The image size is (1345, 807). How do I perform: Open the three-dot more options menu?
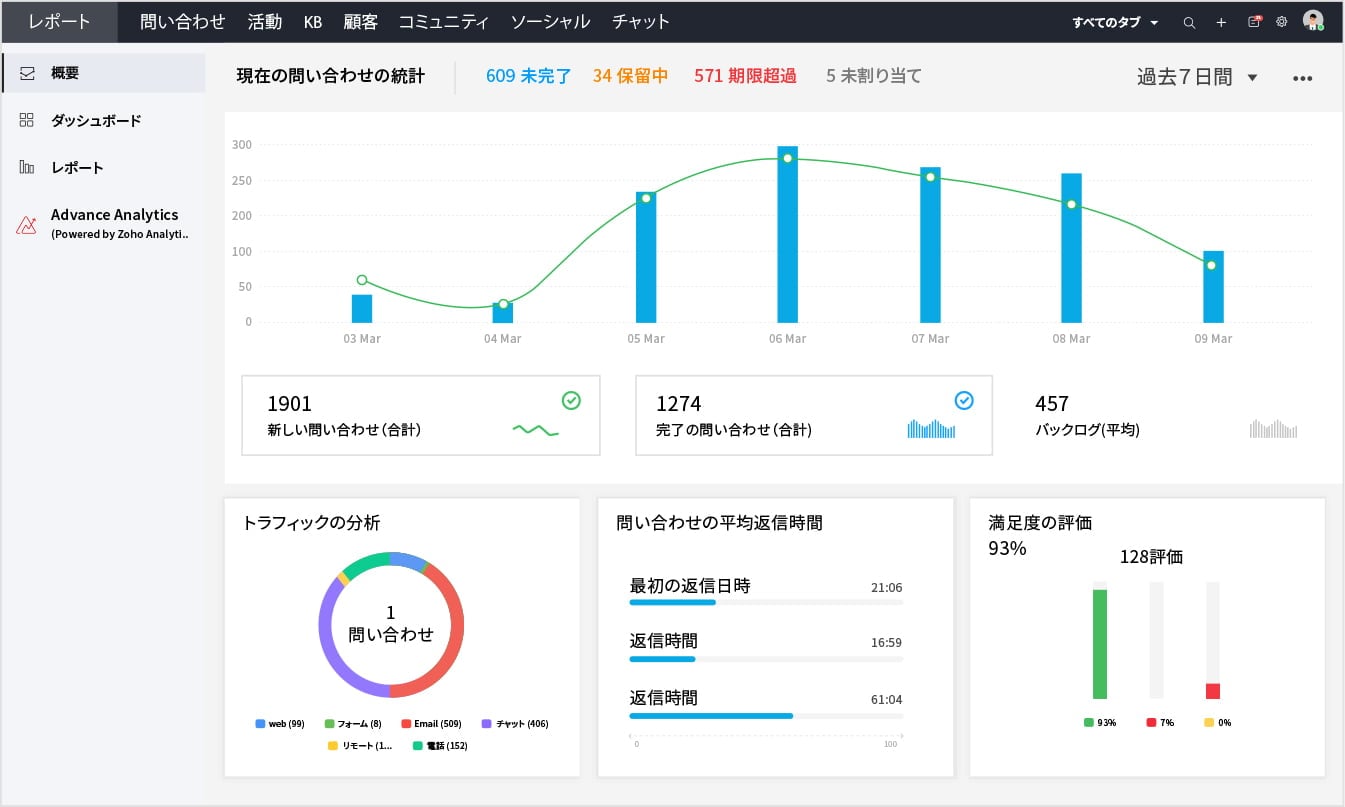tap(1302, 78)
